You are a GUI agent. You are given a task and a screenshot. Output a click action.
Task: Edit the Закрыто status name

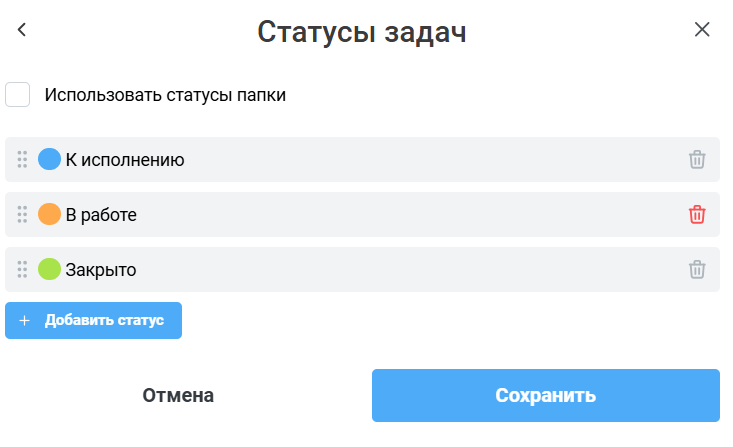click(101, 270)
